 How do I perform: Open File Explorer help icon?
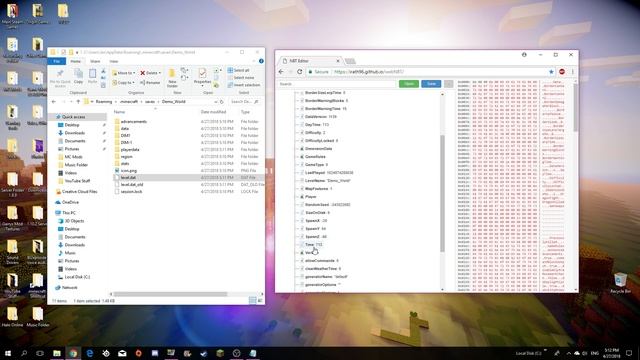(261, 61)
